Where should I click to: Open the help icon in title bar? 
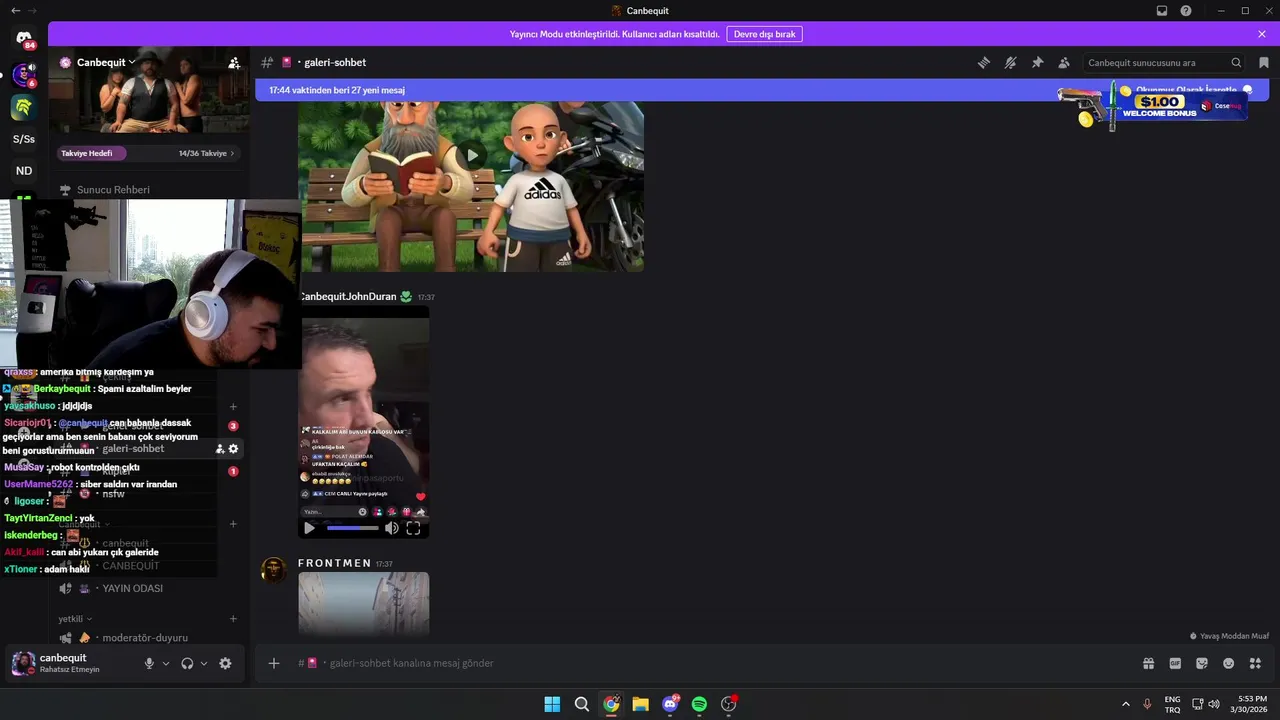pos(1186,11)
